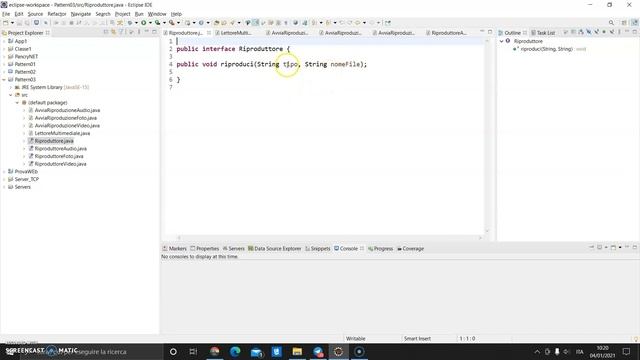The image size is (640, 360).
Task: Open the Chrome icon in the taskbar
Action: 214,351
